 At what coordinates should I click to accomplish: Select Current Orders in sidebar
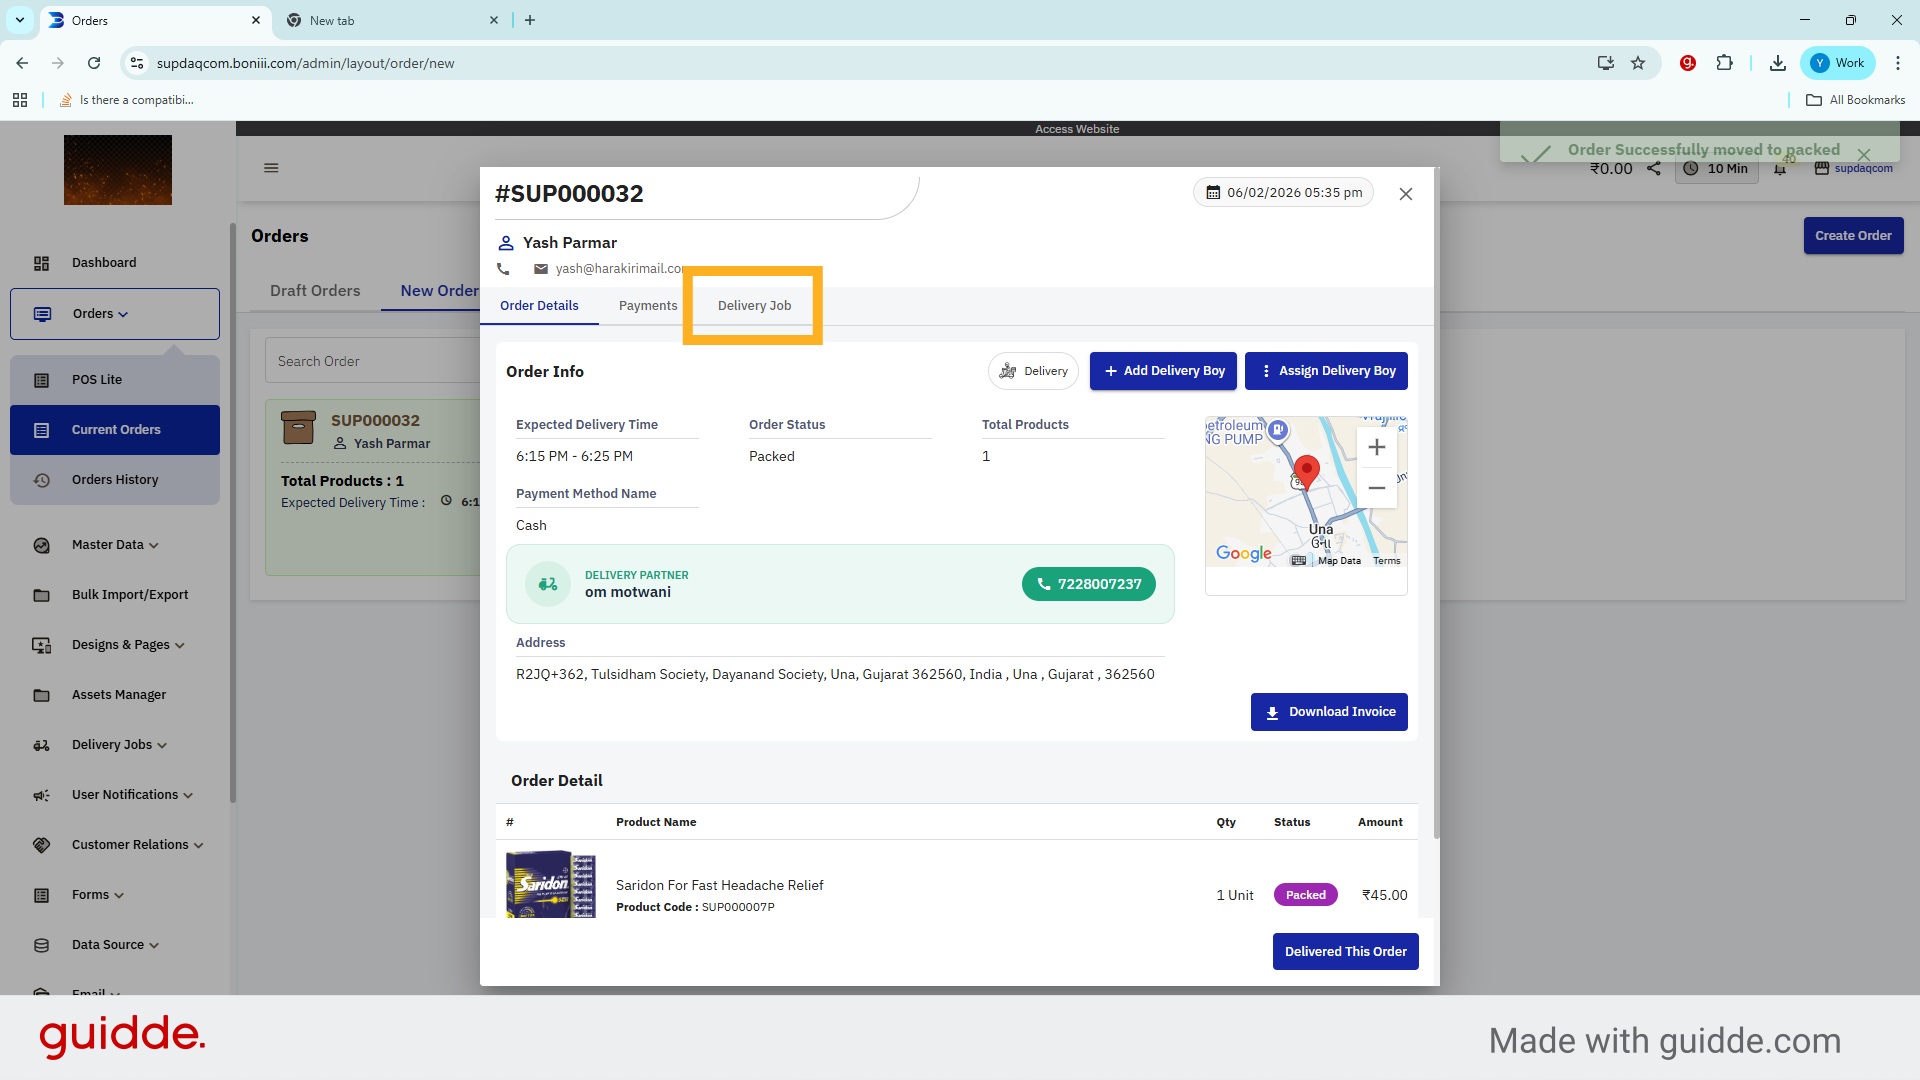pos(115,430)
